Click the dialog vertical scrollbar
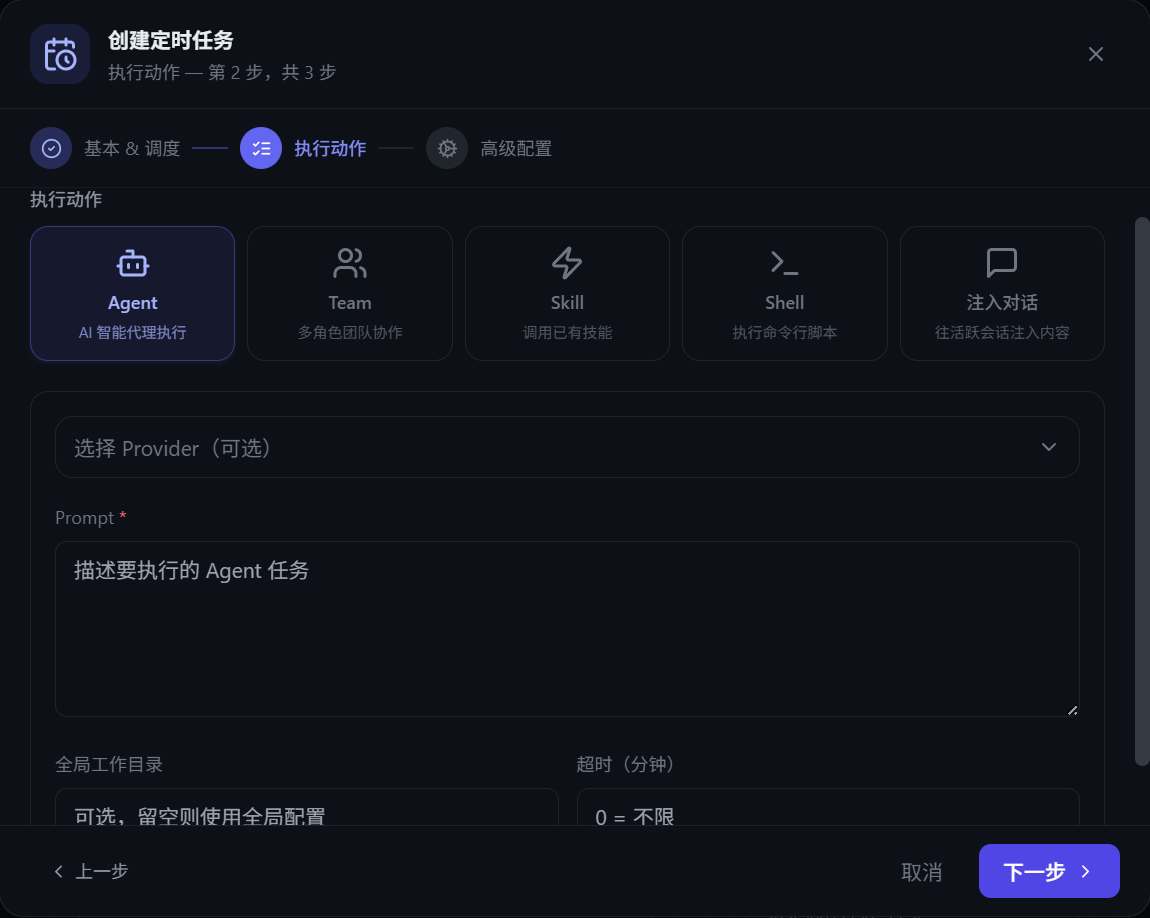This screenshot has width=1150, height=918. pos(1142,491)
